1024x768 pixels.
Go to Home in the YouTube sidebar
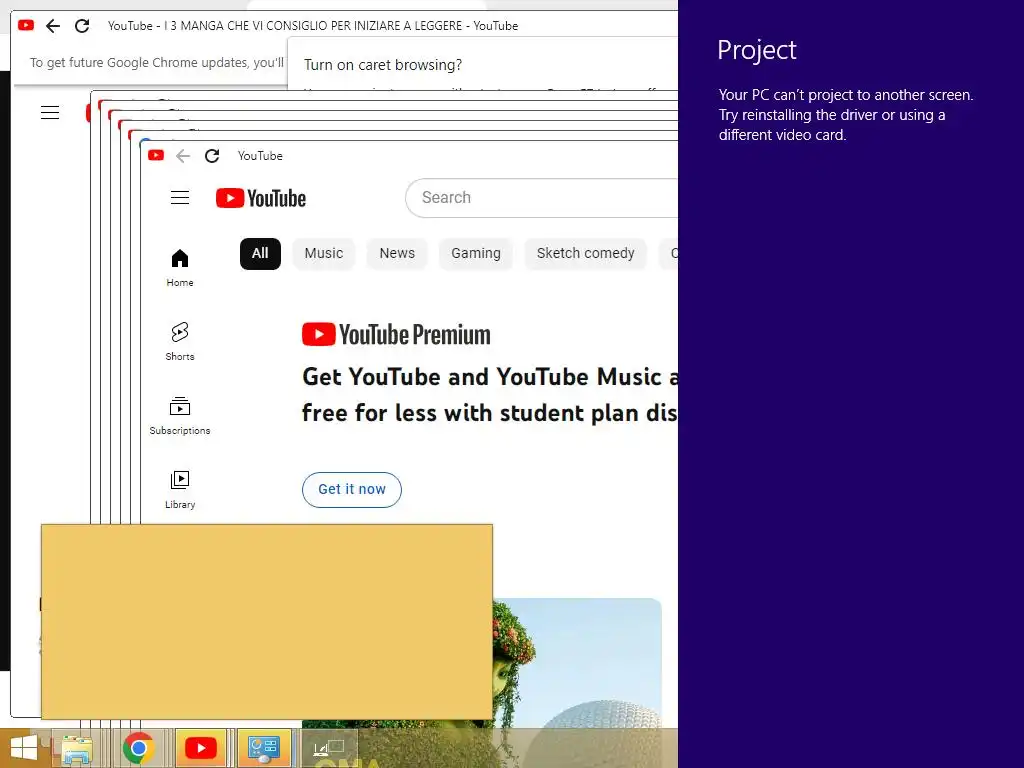coord(180,268)
